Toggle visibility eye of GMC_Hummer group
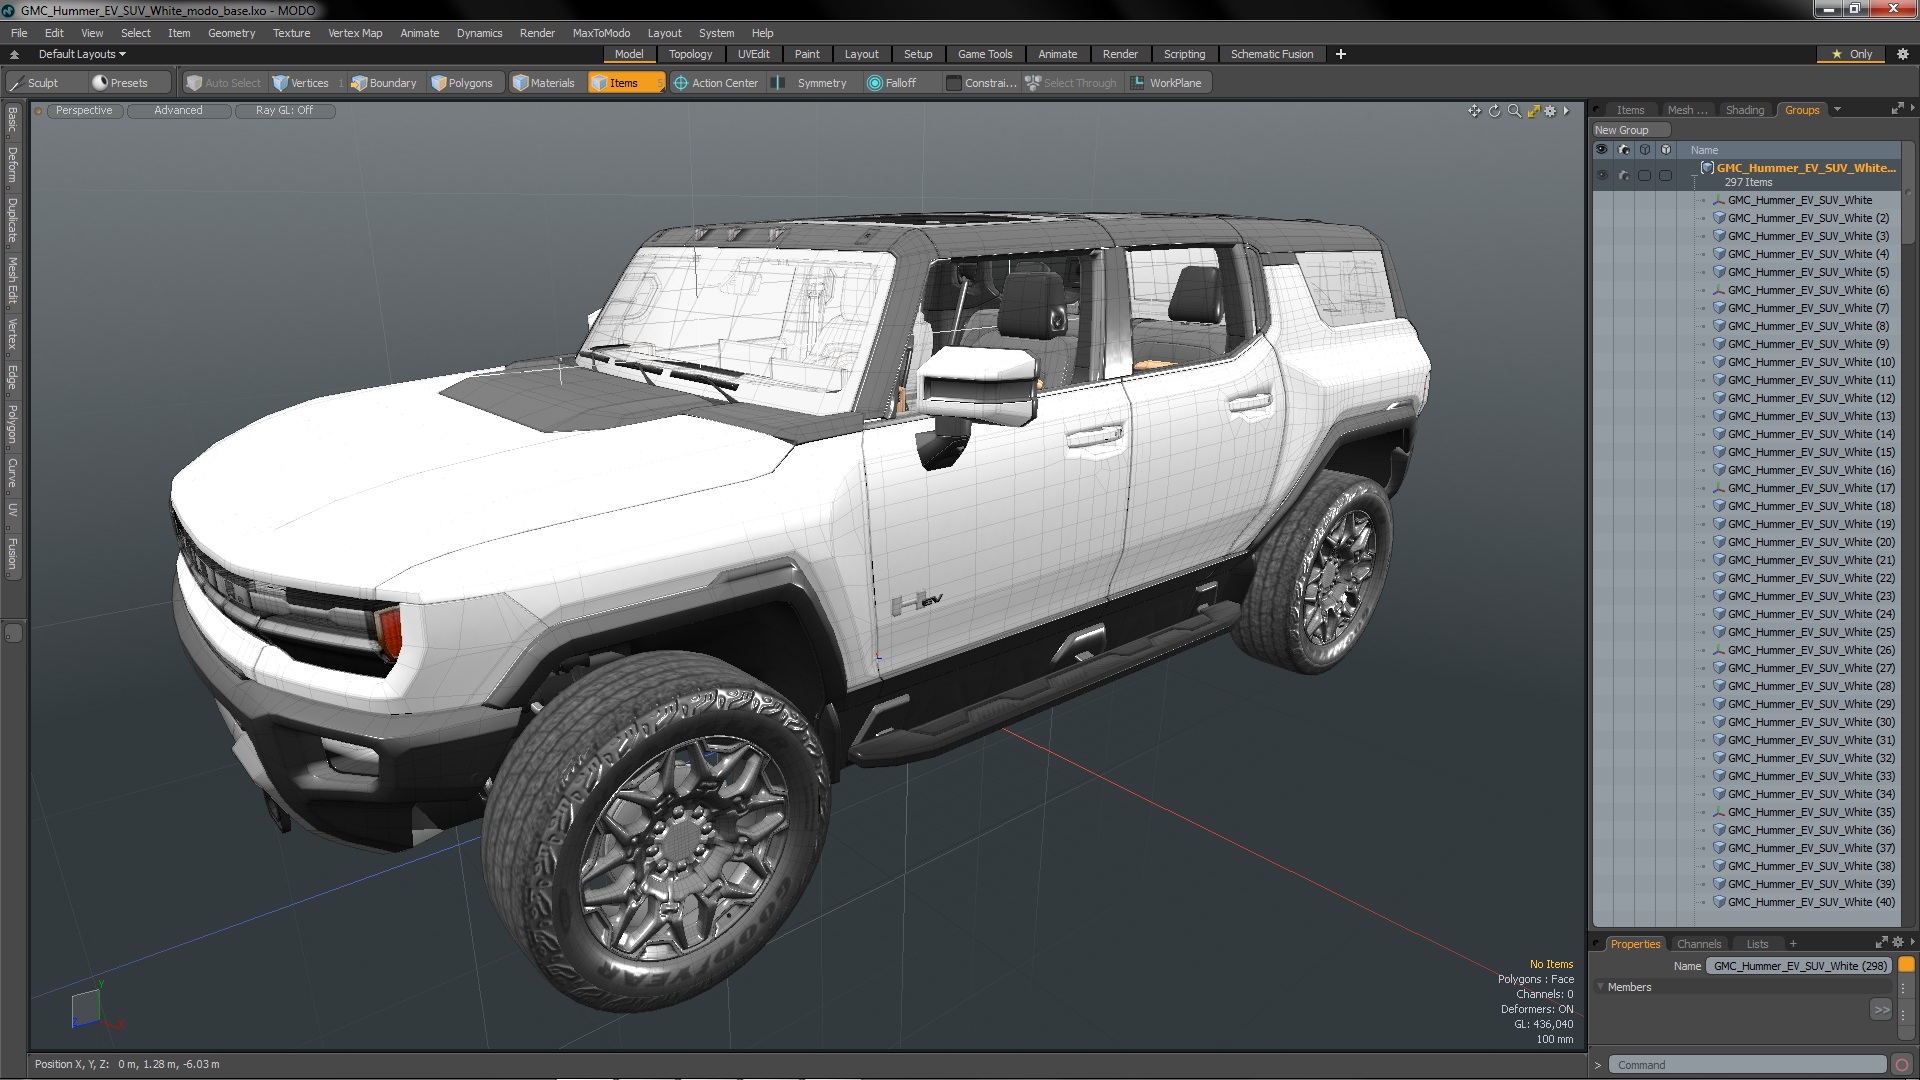This screenshot has width=1920, height=1080. [x=1602, y=176]
